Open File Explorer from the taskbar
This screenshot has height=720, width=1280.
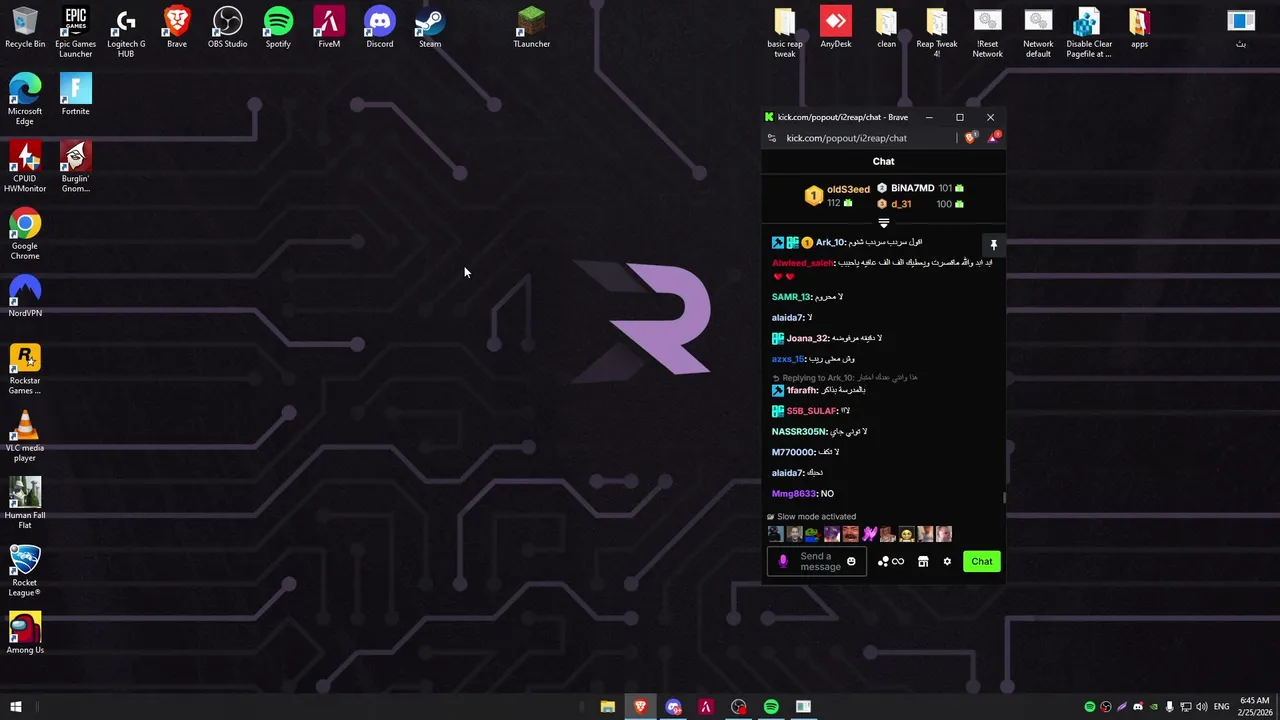coord(607,707)
